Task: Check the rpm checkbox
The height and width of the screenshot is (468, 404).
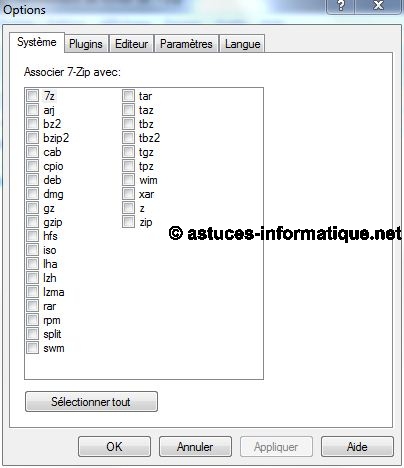Action: (x=33, y=320)
